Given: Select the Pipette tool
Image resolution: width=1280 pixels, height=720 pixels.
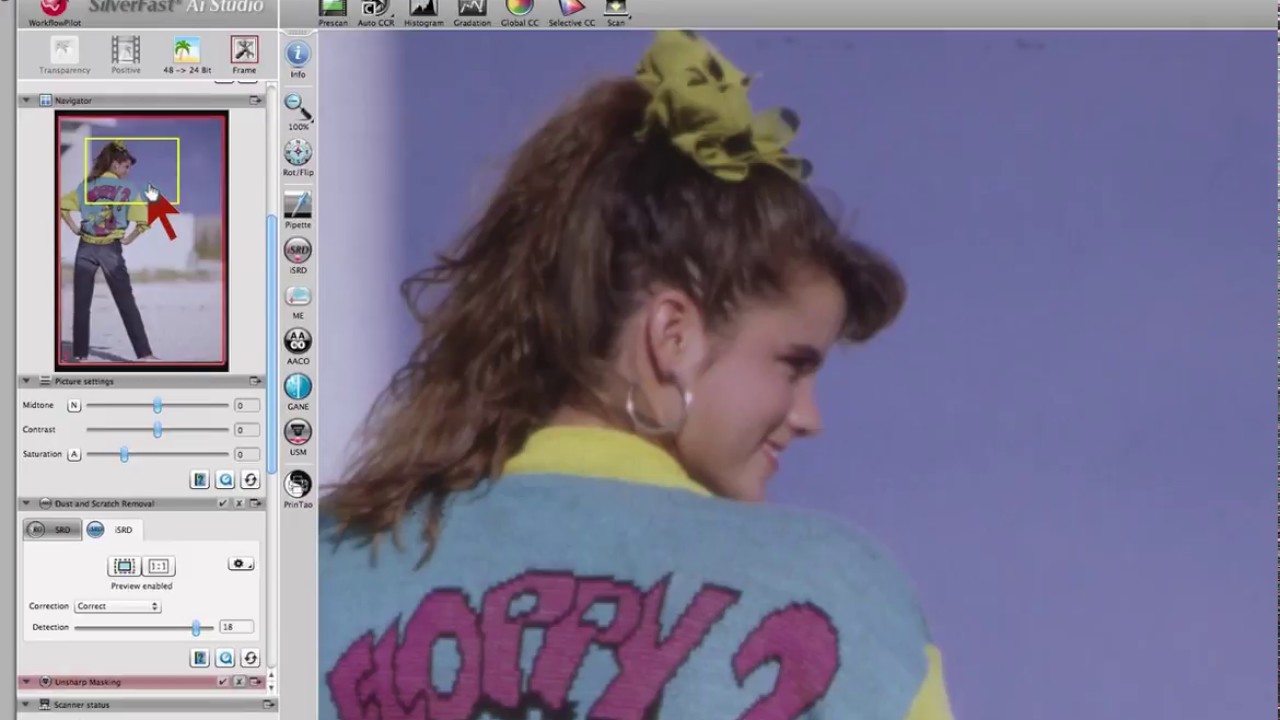Looking at the screenshot, I should (298, 209).
